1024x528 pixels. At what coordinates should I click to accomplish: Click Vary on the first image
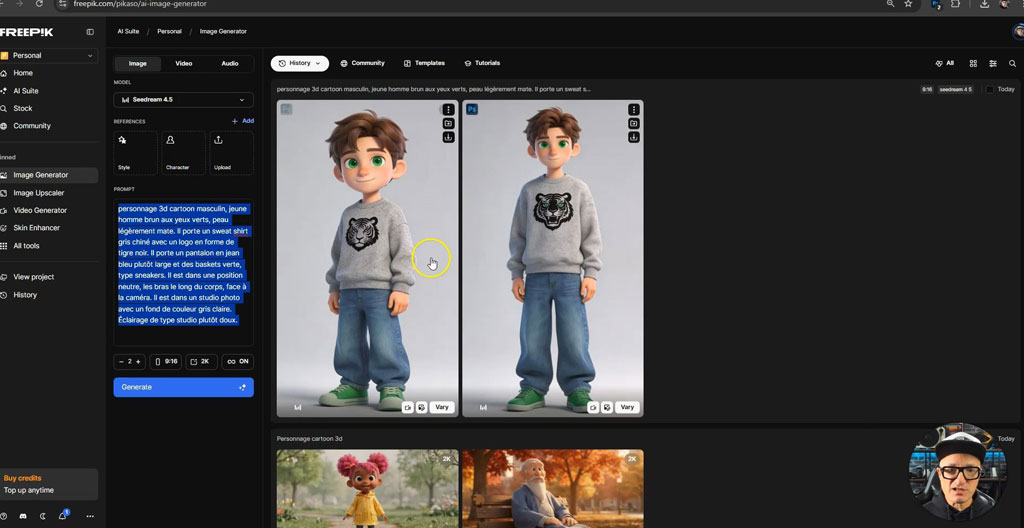(442, 407)
